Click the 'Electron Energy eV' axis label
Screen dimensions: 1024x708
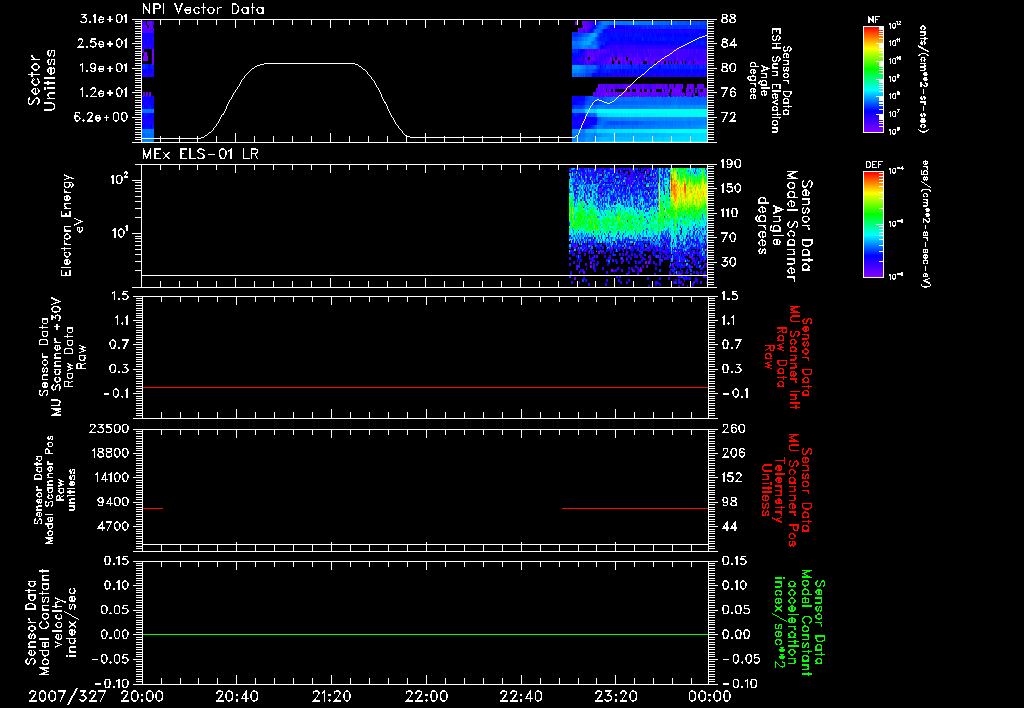[x=73, y=225]
